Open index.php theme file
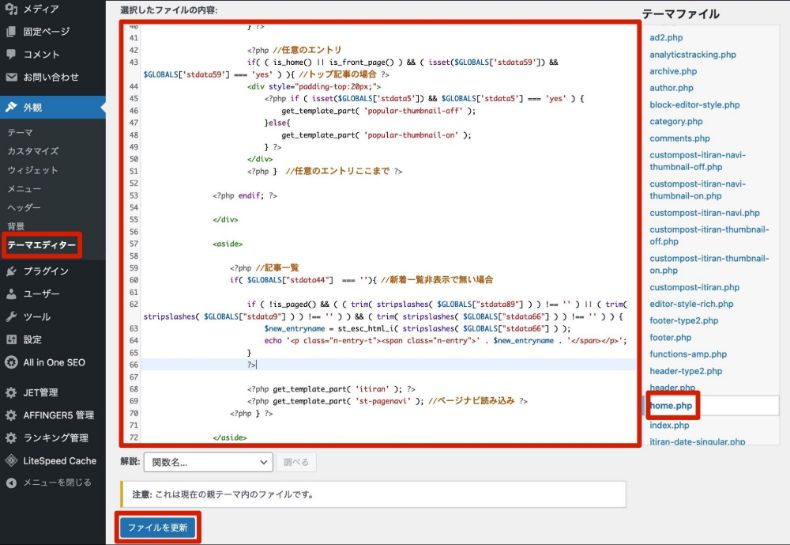Image resolution: width=790 pixels, height=545 pixels. [669, 425]
